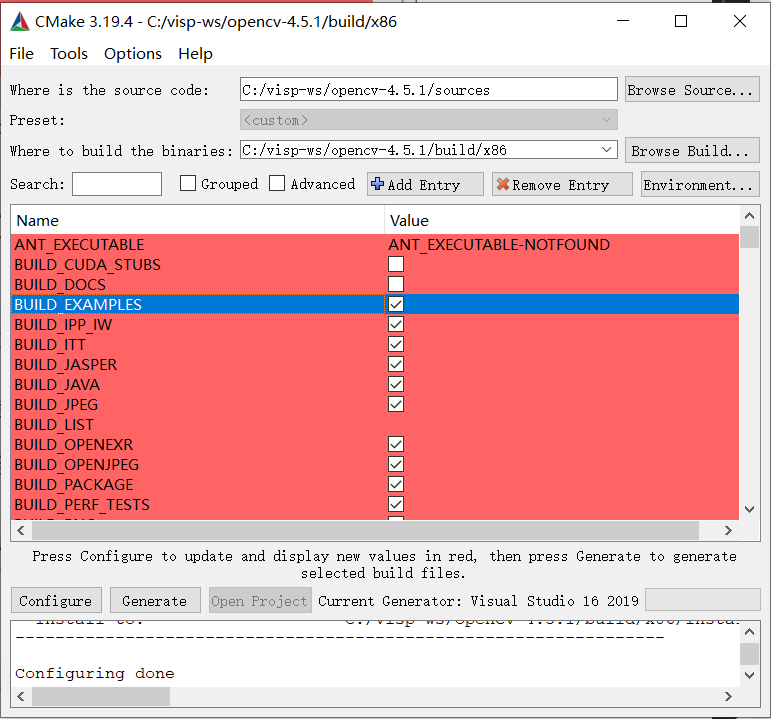Close the CMake window
Viewport: 771px width, 719px height.
[740, 21]
